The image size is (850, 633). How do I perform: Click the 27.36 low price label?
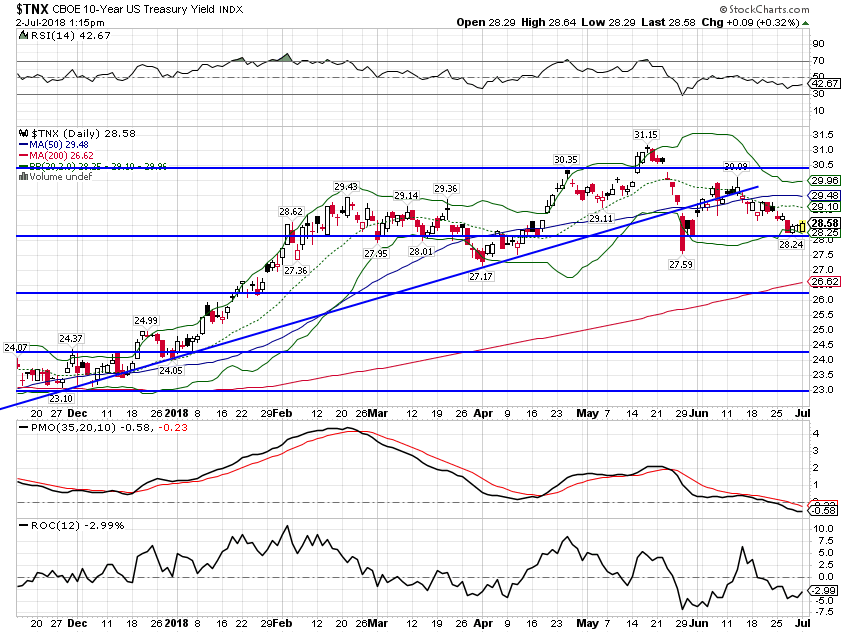(295, 270)
